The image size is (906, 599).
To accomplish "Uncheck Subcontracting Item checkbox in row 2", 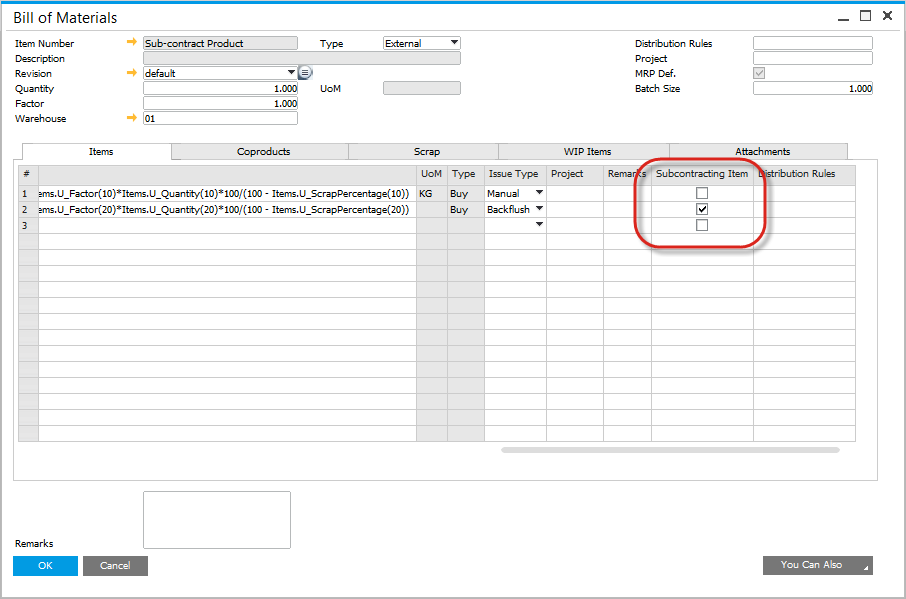I will coord(702,209).
